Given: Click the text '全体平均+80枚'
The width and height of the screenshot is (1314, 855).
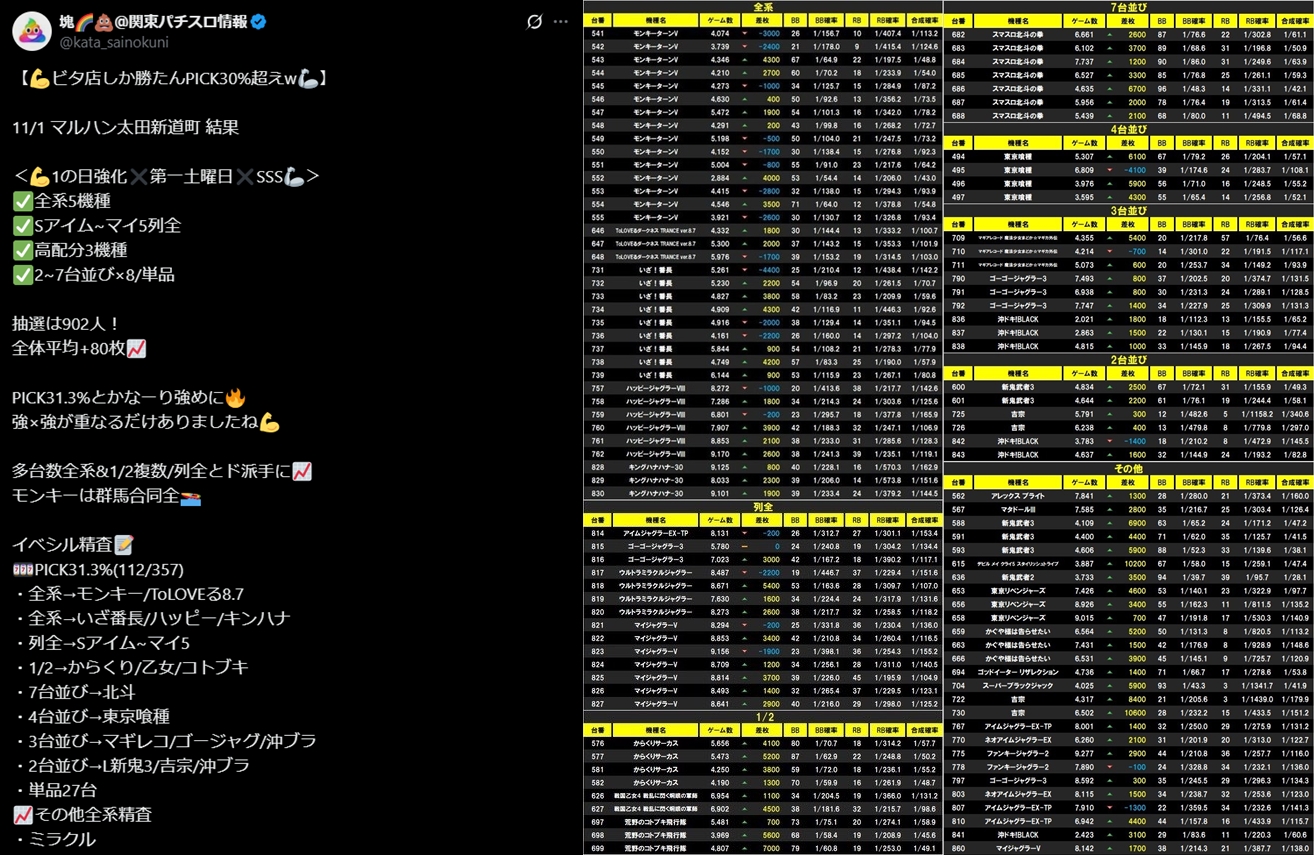Looking at the screenshot, I should pyautogui.click(x=68, y=349).
